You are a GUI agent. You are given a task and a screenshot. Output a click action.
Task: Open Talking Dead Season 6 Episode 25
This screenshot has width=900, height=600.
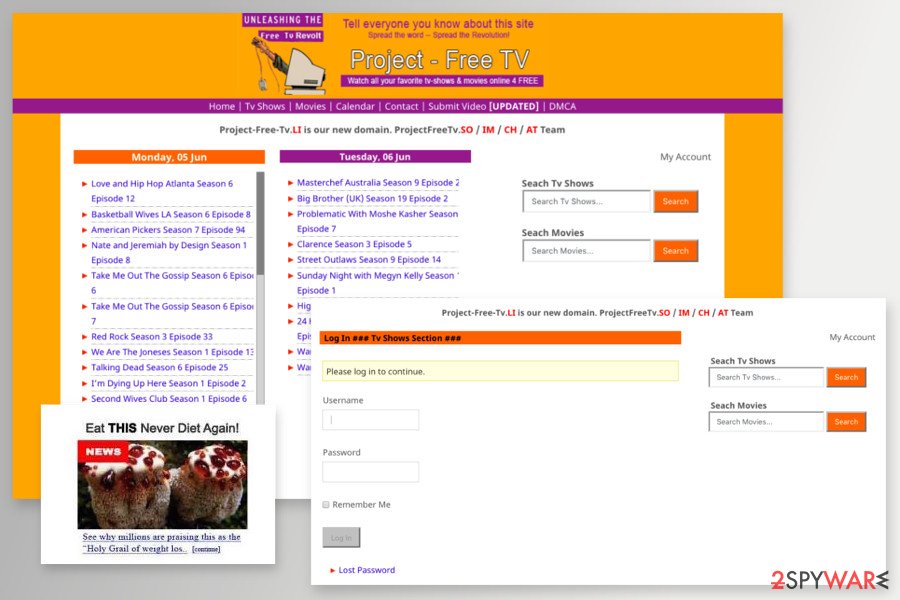pos(160,367)
